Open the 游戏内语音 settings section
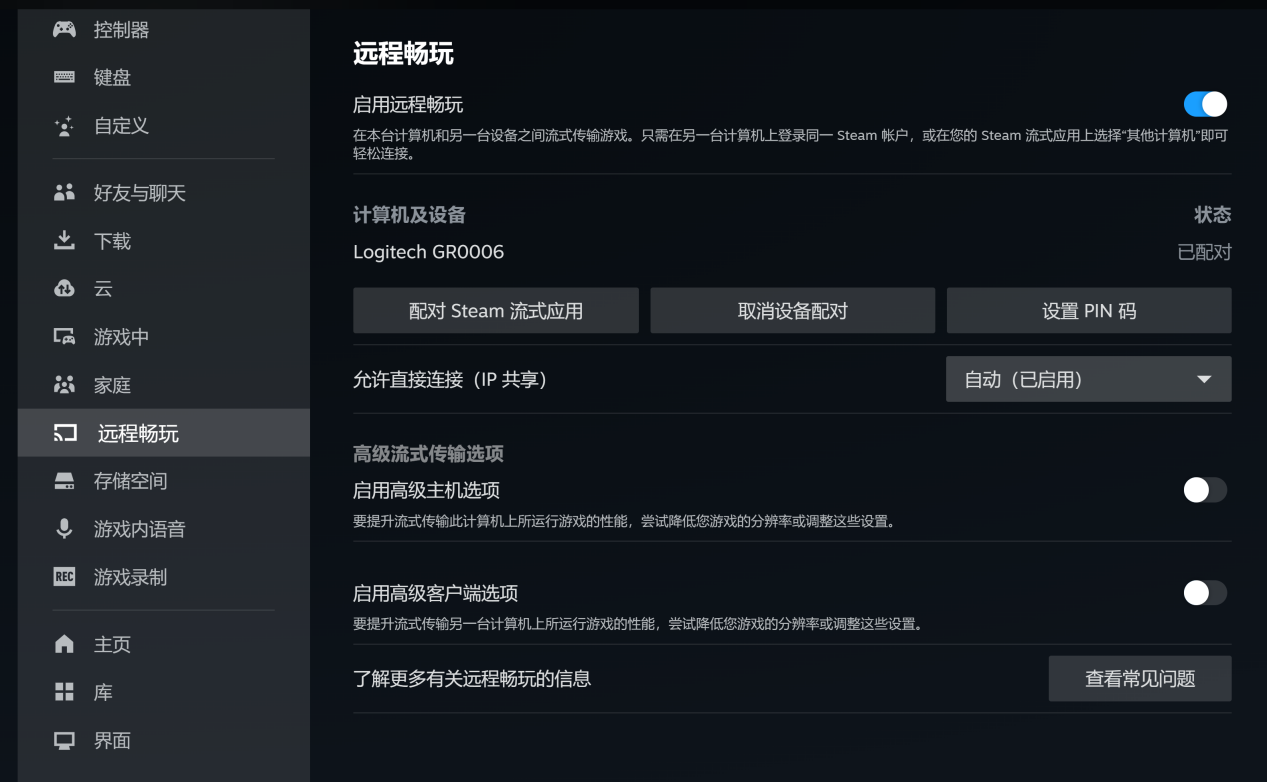 164,529
